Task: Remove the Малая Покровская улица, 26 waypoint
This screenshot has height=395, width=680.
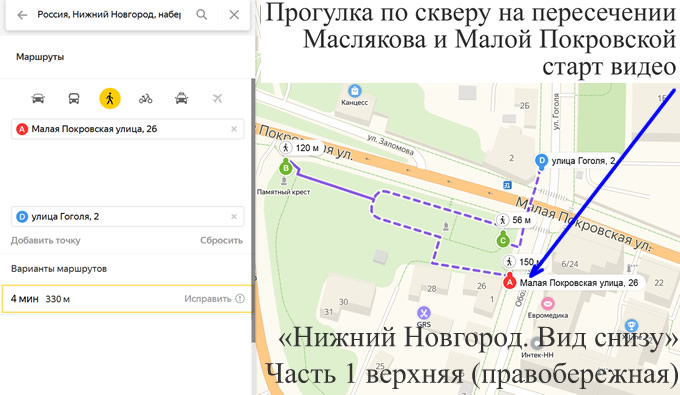Action: click(234, 129)
